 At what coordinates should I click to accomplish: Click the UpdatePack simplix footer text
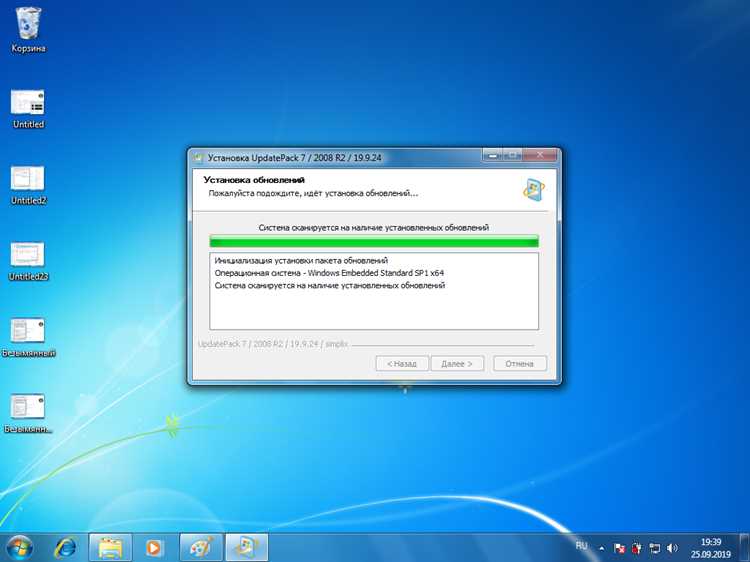tap(273, 344)
